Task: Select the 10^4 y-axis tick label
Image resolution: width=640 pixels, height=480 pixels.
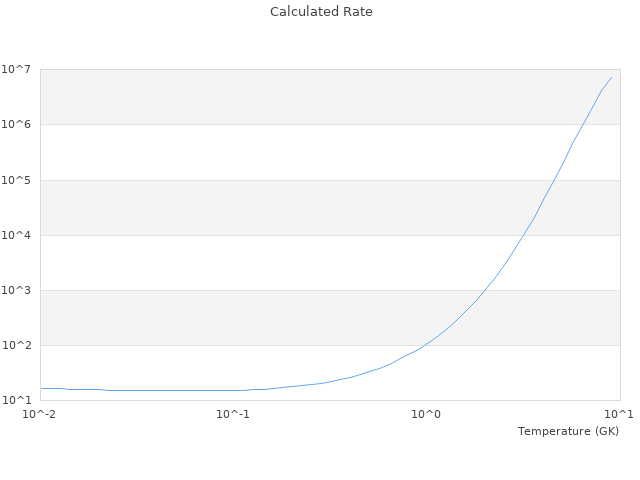Action: [17, 235]
